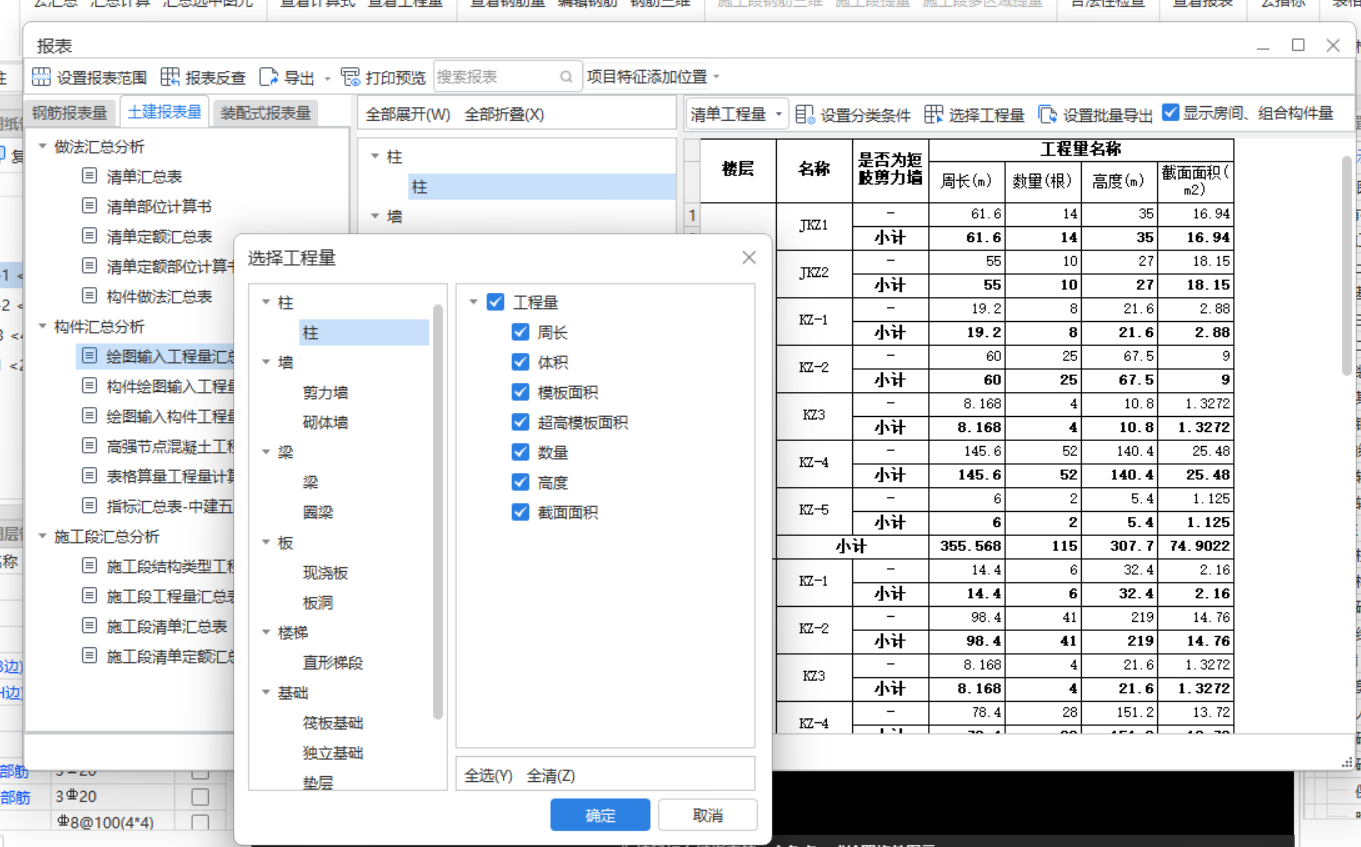Click the 选择工程量 toolbar icon
The height and width of the screenshot is (847, 1361).
pos(934,115)
